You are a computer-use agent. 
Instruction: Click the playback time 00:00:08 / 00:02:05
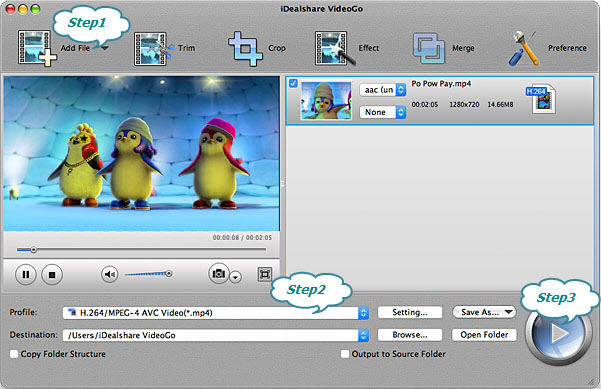(242, 238)
